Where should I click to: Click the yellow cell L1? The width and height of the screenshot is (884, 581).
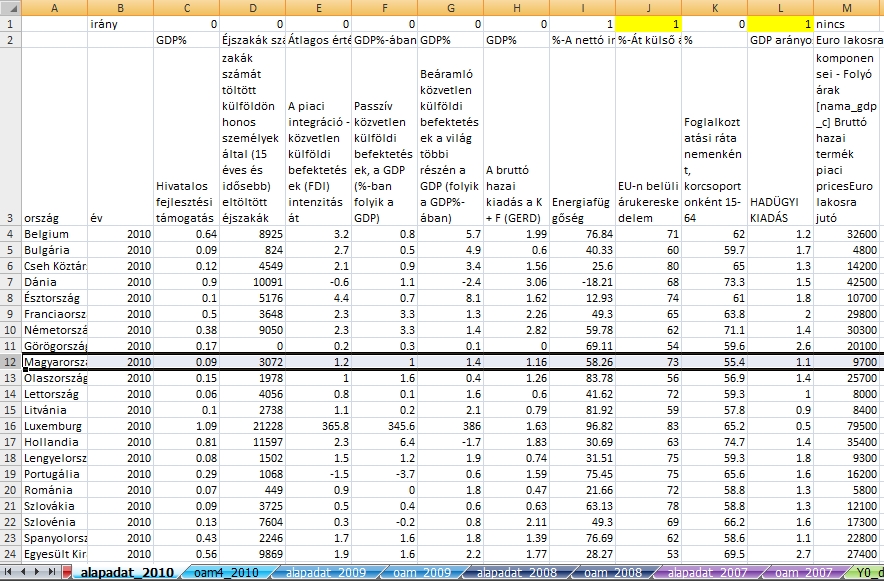click(779, 23)
